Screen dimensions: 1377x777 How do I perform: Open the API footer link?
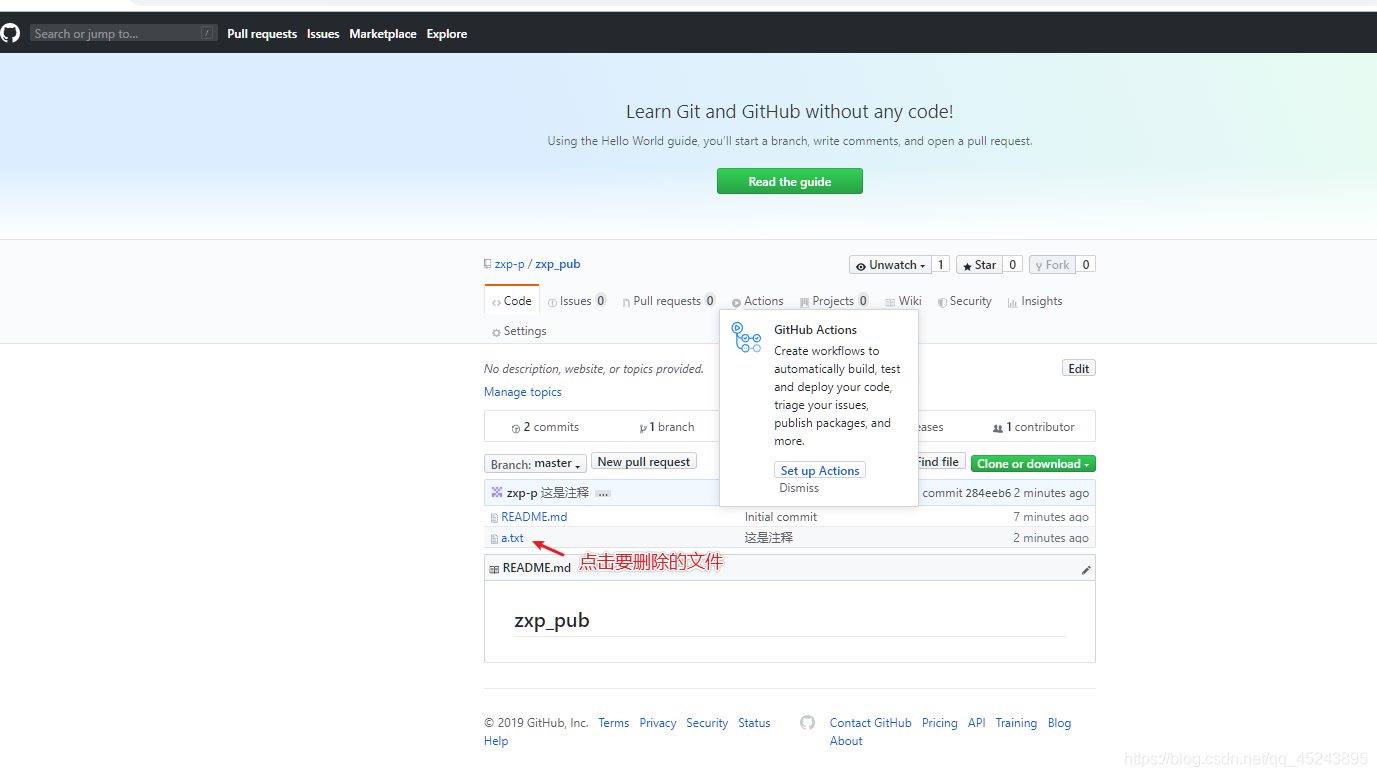(977, 723)
